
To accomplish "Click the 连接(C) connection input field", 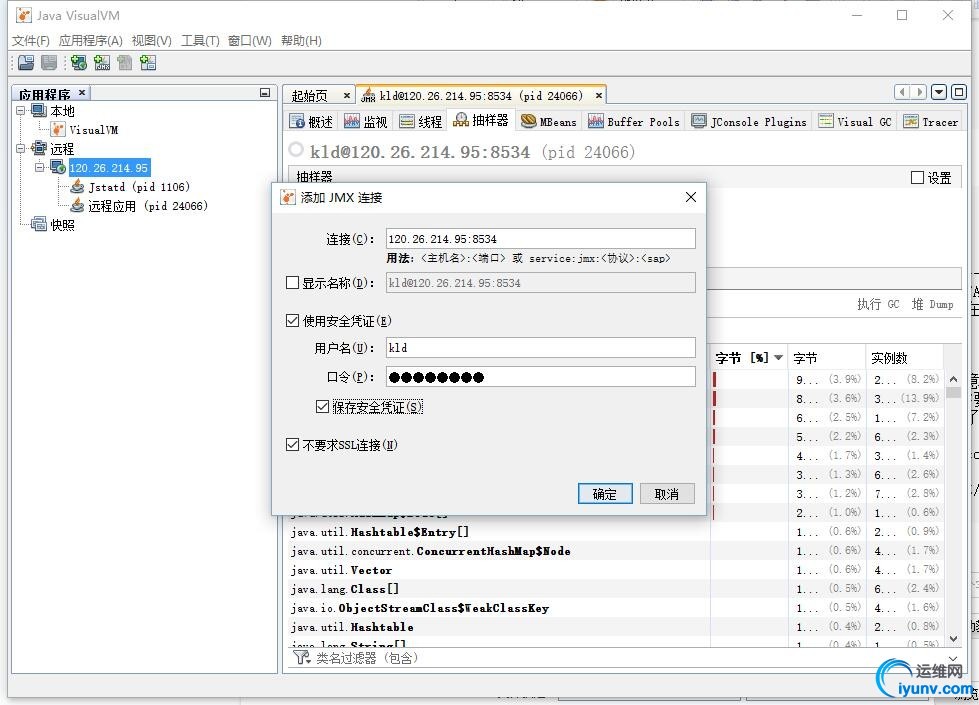I will pyautogui.click(x=540, y=239).
